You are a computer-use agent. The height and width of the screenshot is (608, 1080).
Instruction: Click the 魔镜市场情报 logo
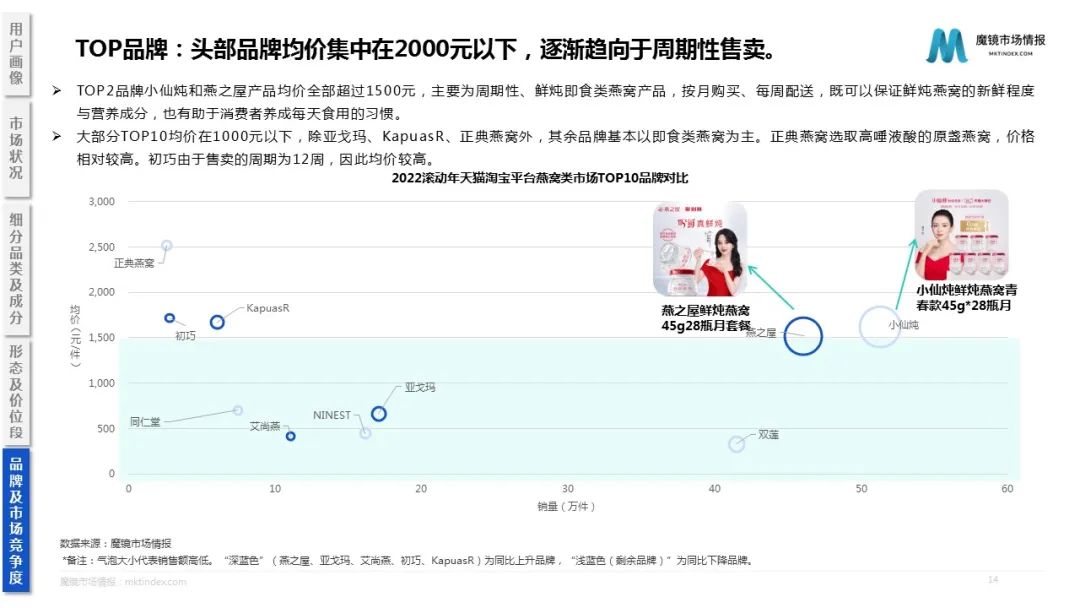(x=986, y=45)
